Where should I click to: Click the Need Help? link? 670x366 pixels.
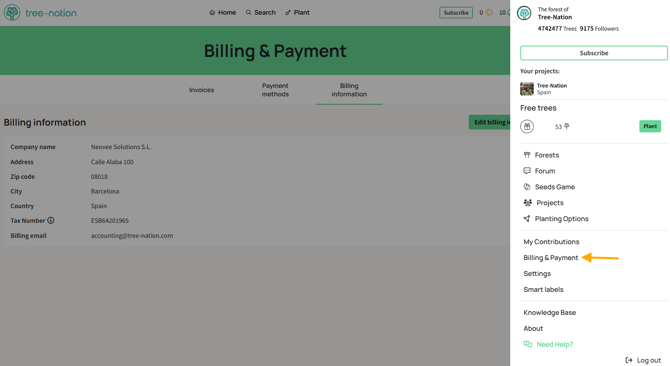(x=555, y=344)
